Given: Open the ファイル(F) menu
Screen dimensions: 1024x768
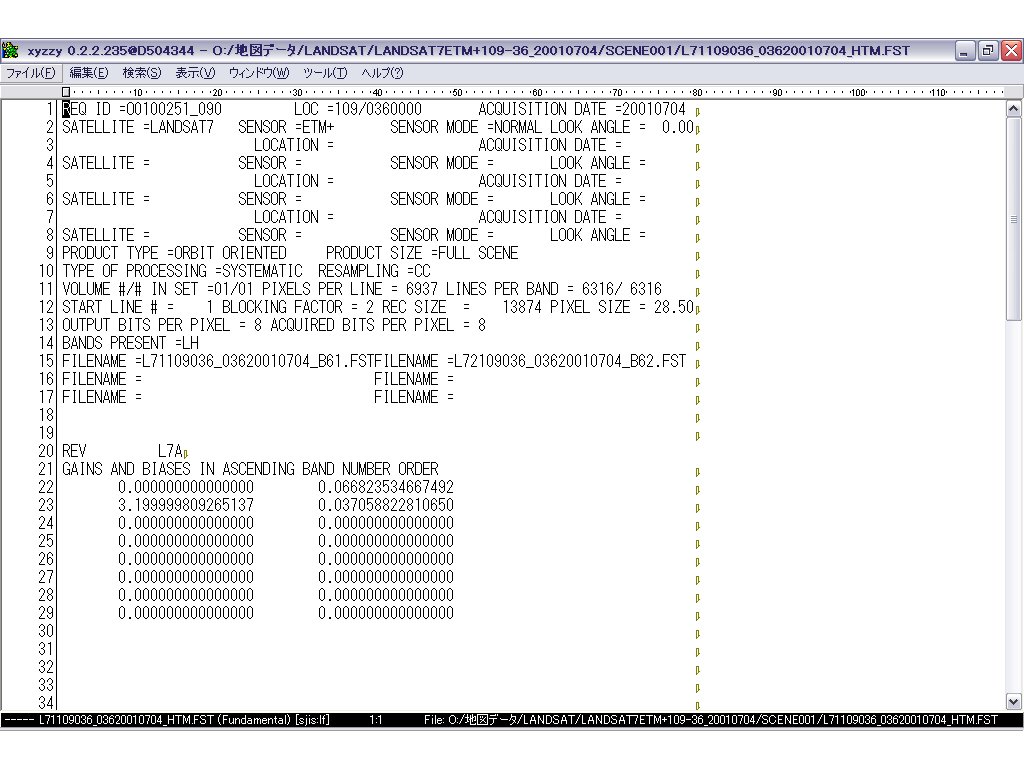Looking at the screenshot, I should coord(30,73).
